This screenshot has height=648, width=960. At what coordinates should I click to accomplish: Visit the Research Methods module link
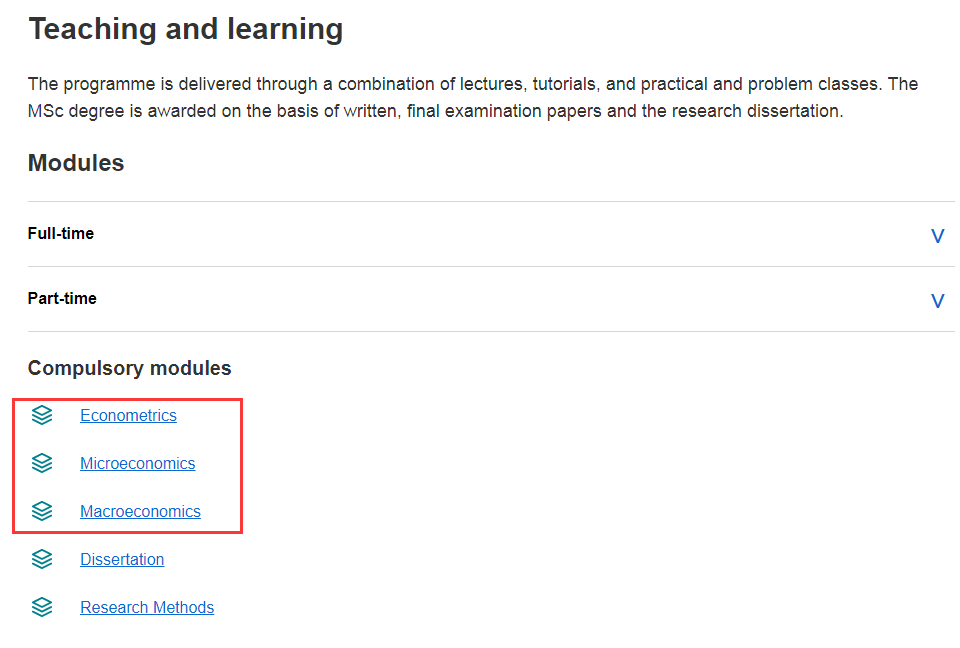(x=147, y=607)
